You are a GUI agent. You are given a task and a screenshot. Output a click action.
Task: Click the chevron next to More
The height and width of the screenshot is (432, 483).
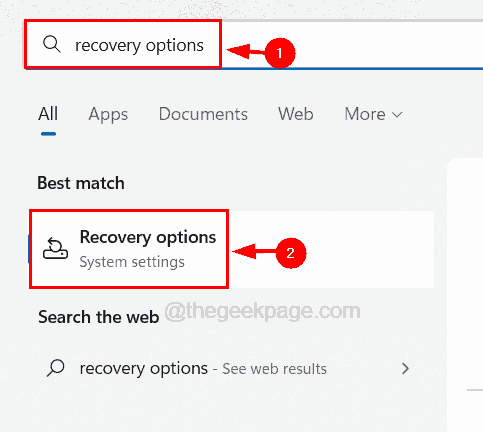(x=397, y=115)
